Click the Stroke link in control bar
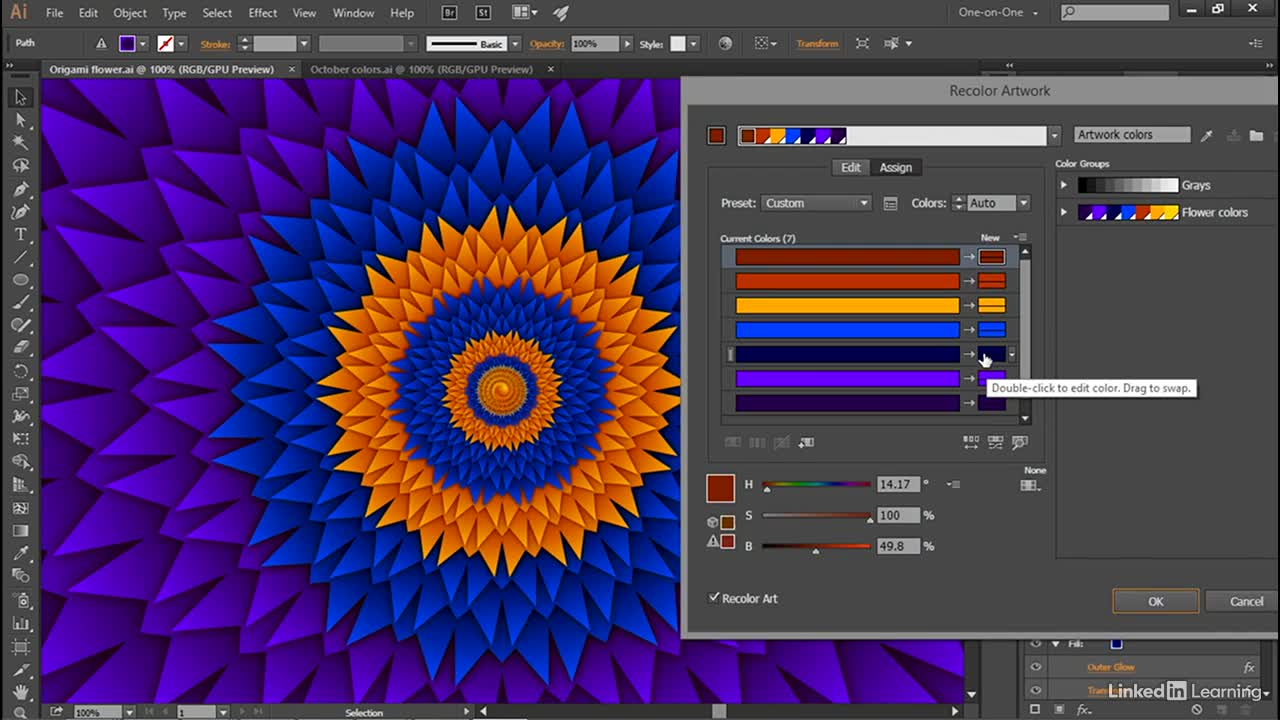 click(x=215, y=44)
